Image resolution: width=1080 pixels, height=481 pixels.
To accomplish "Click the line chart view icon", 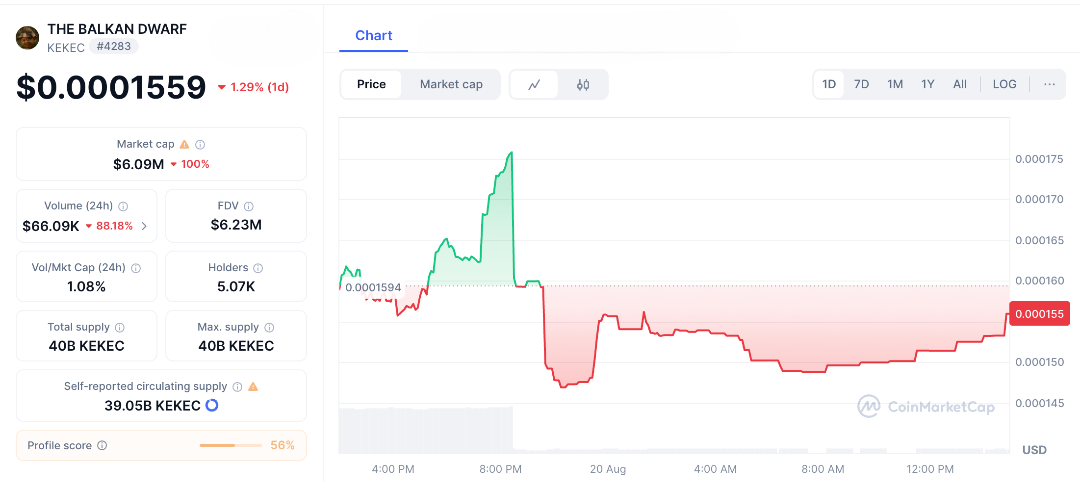I will [x=535, y=85].
